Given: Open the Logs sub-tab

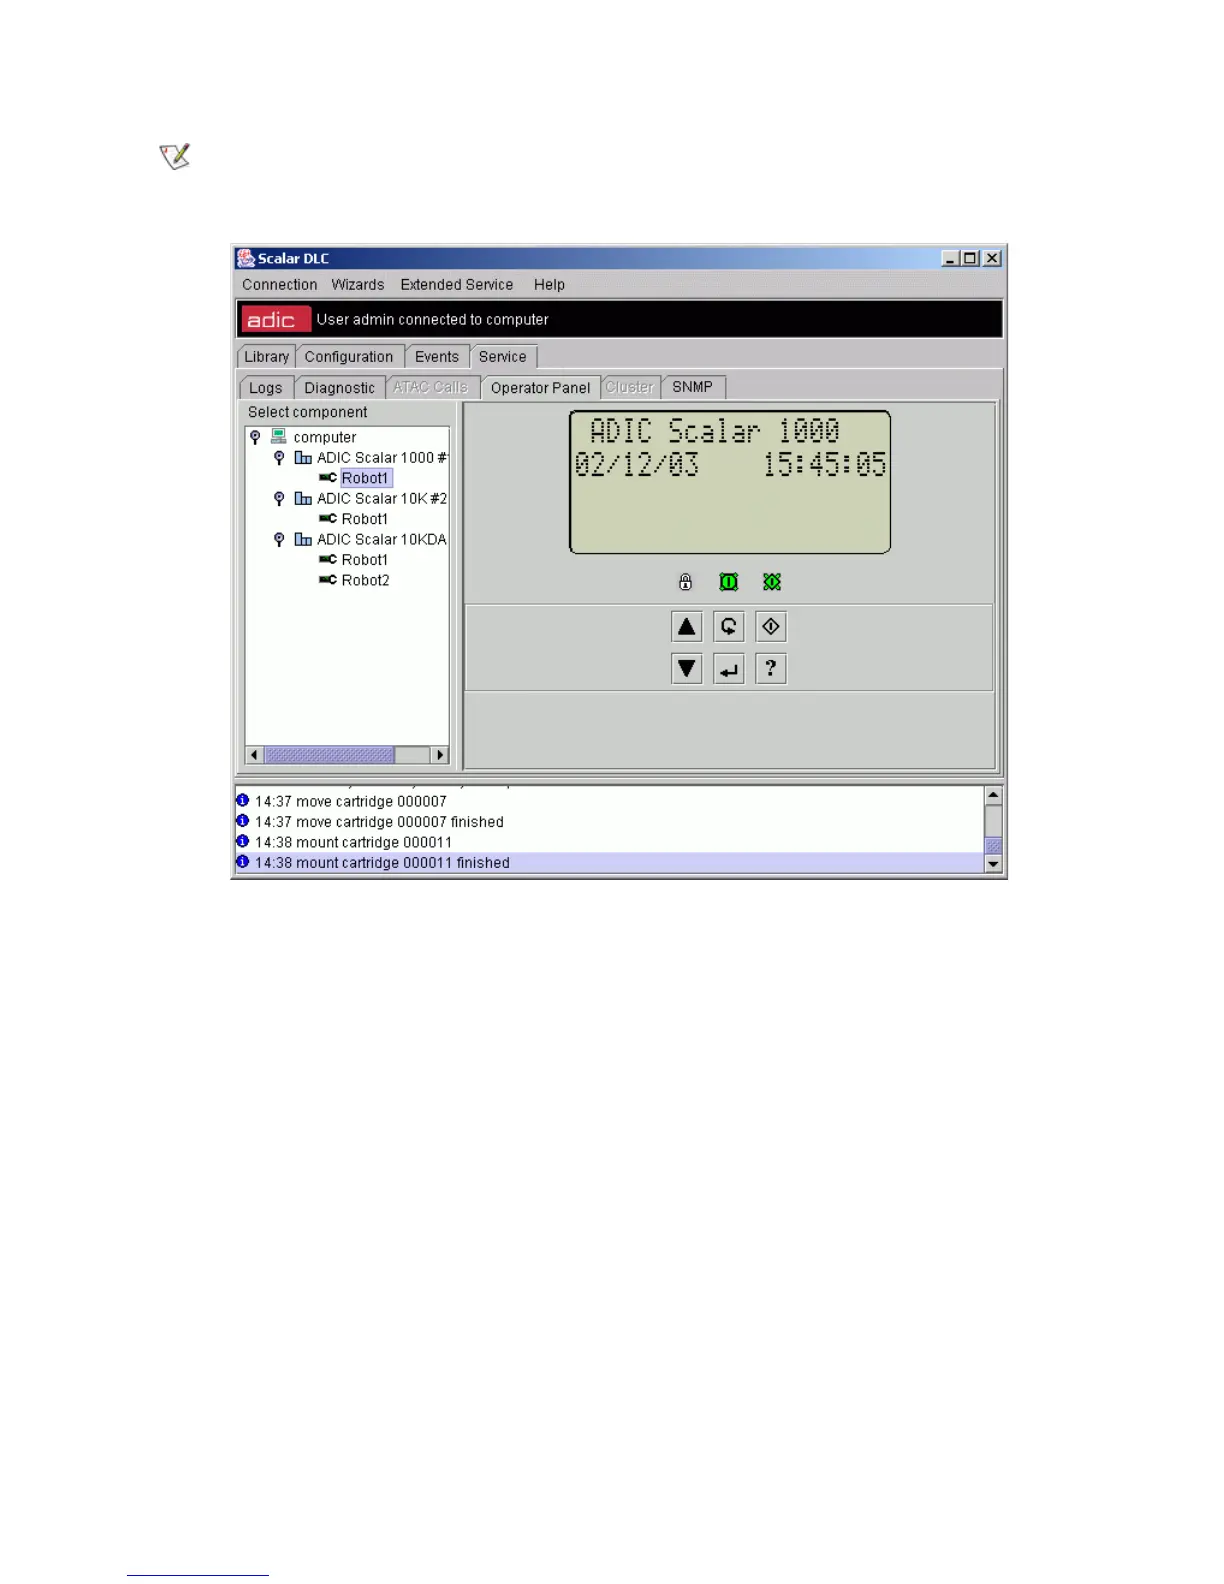Looking at the screenshot, I should [x=266, y=388].
